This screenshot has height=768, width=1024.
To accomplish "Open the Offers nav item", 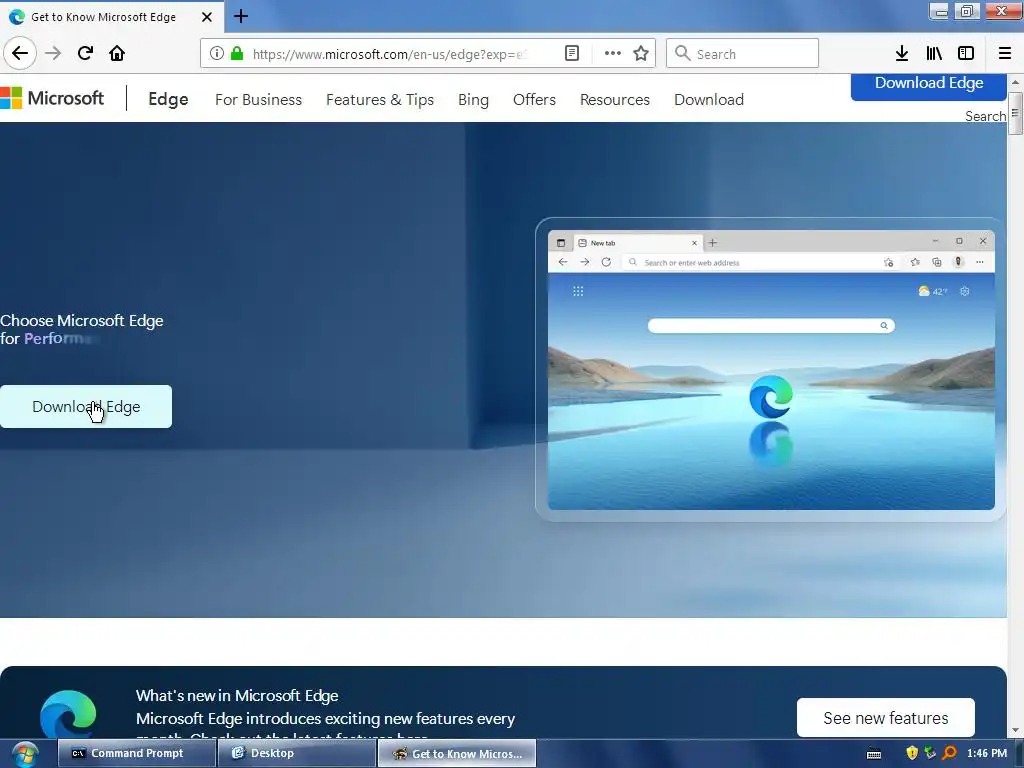I will coord(534,100).
